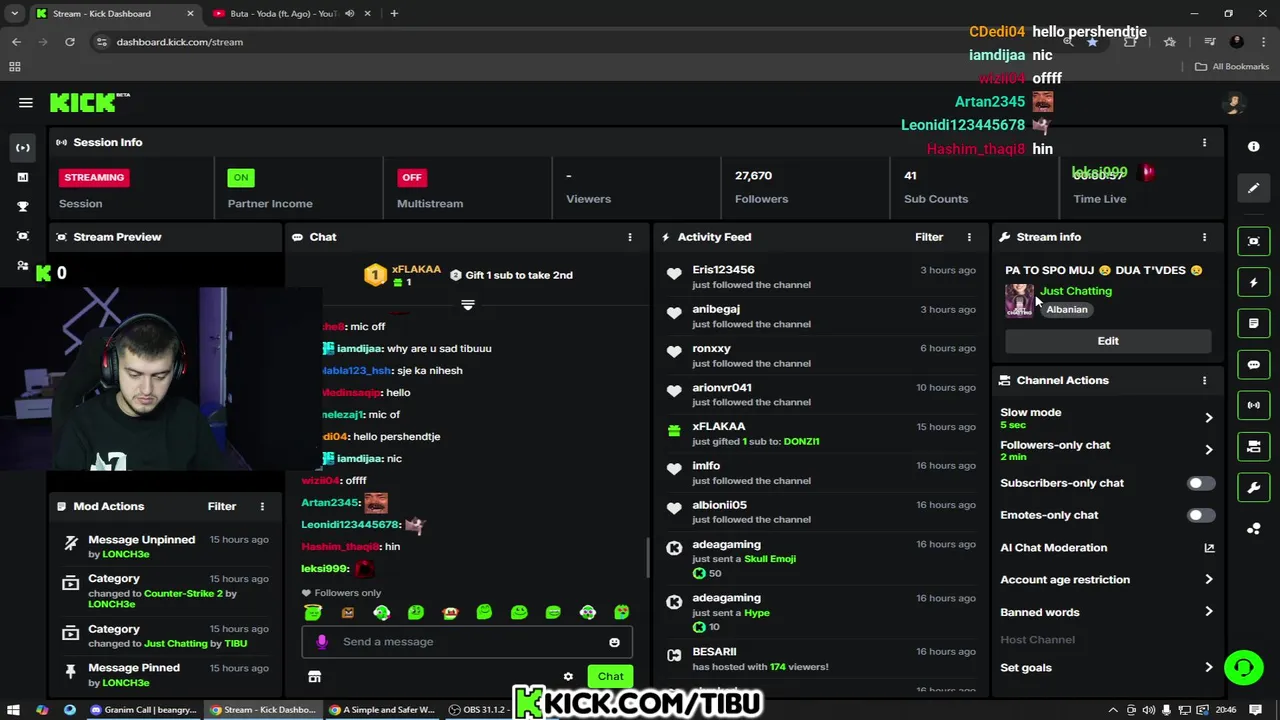Open Mod Actions options menu
This screenshot has height=720, width=1280.
point(262,506)
